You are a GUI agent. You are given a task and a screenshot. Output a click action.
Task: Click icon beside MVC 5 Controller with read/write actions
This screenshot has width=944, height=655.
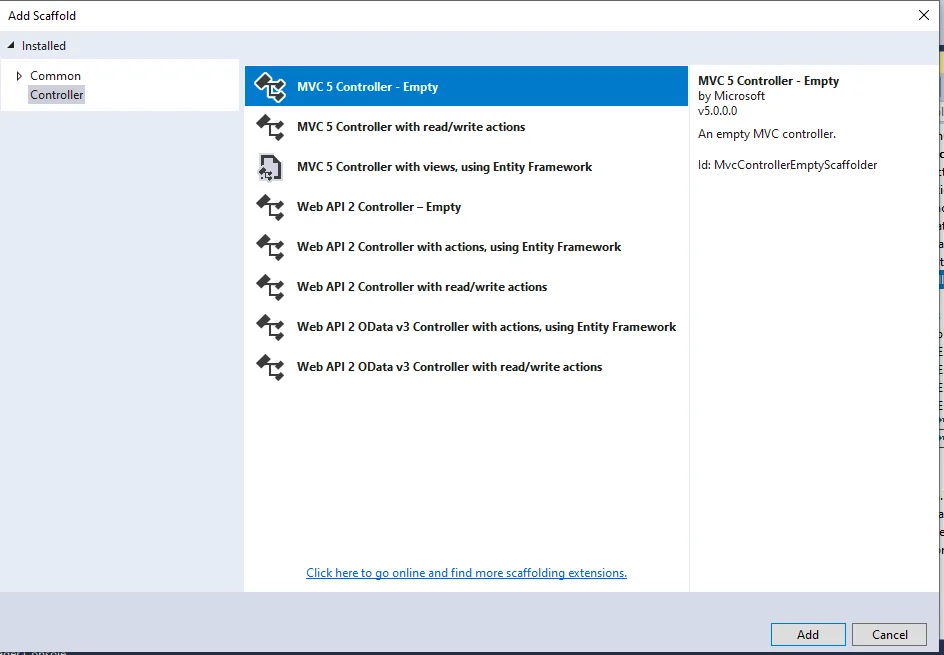click(x=270, y=127)
